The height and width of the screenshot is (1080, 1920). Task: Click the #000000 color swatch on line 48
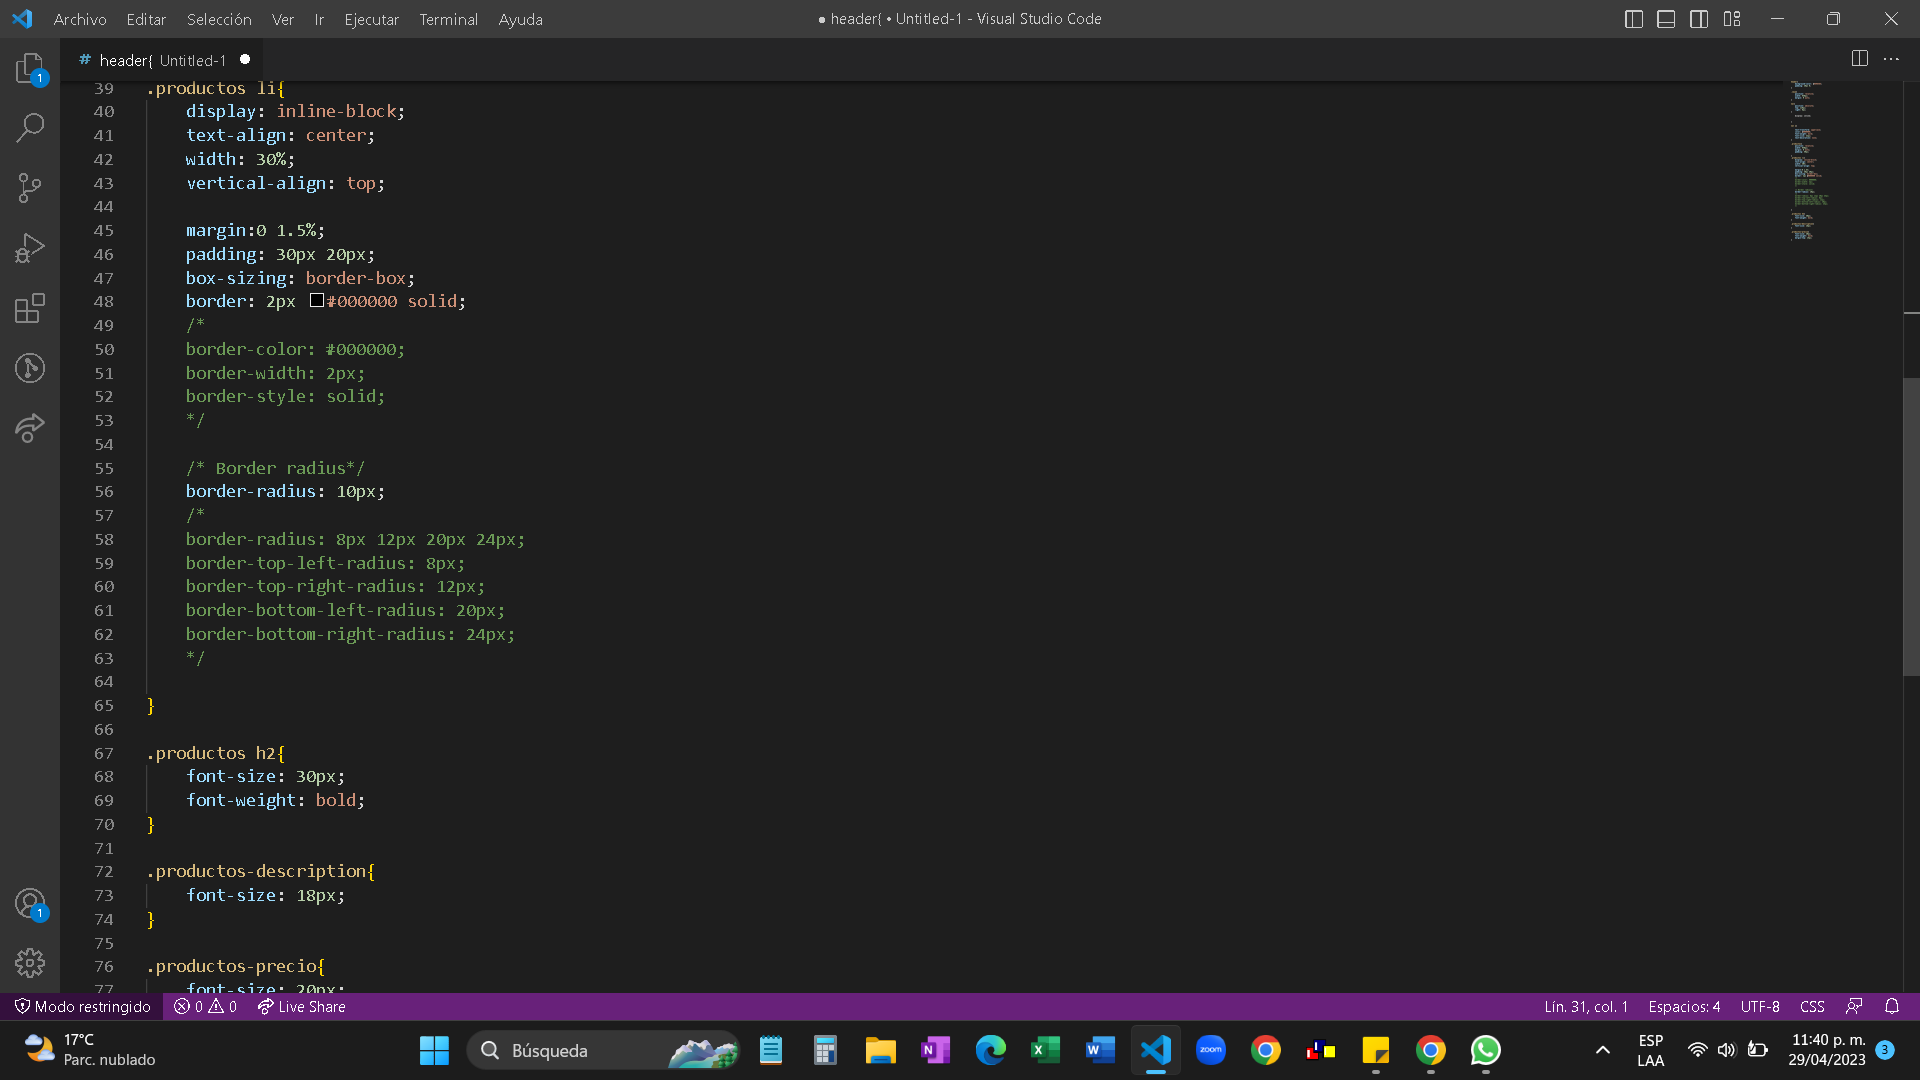[316, 300]
